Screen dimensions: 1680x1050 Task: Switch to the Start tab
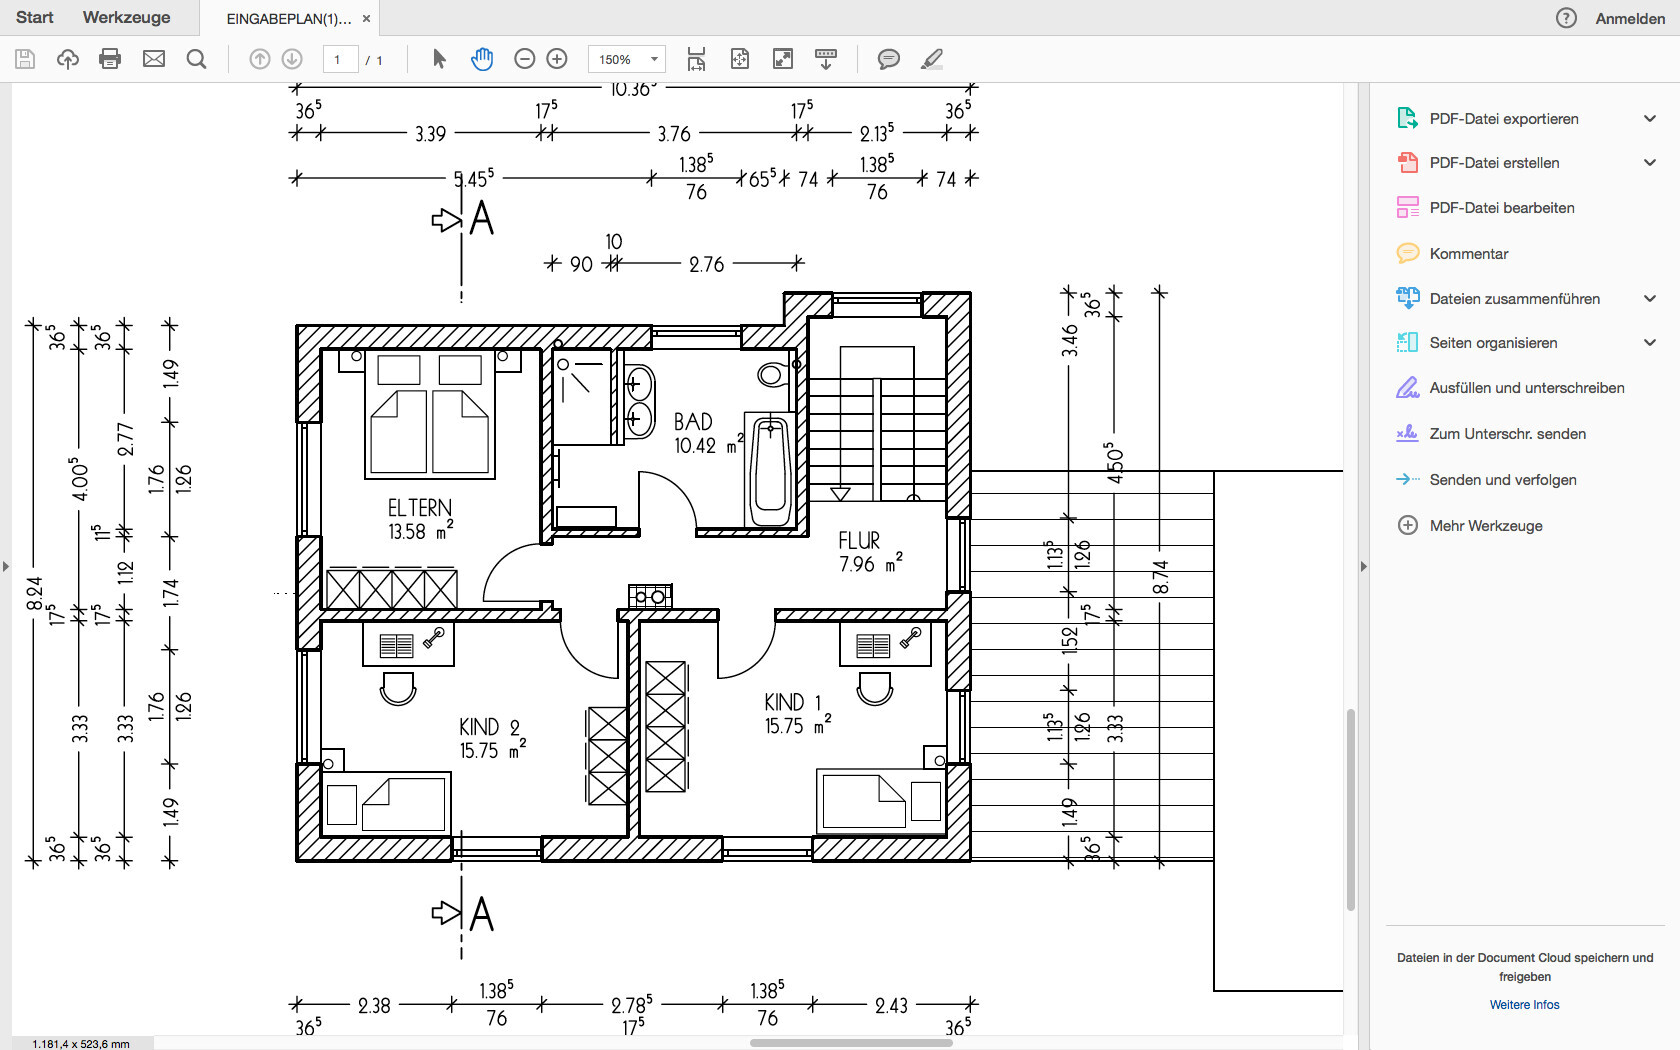[35, 18]
